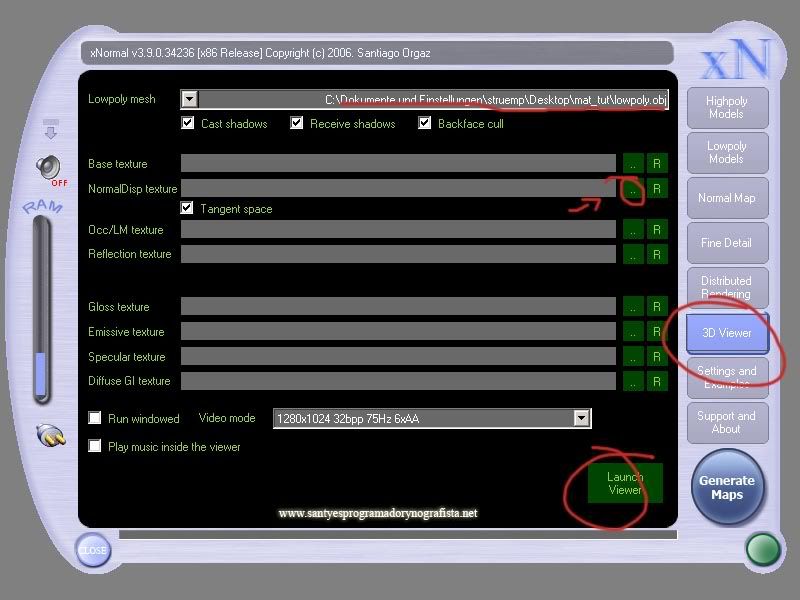This screenshot has width=800, height=600.
Task: Switch to the Normal Map tab
Action: 727,198
